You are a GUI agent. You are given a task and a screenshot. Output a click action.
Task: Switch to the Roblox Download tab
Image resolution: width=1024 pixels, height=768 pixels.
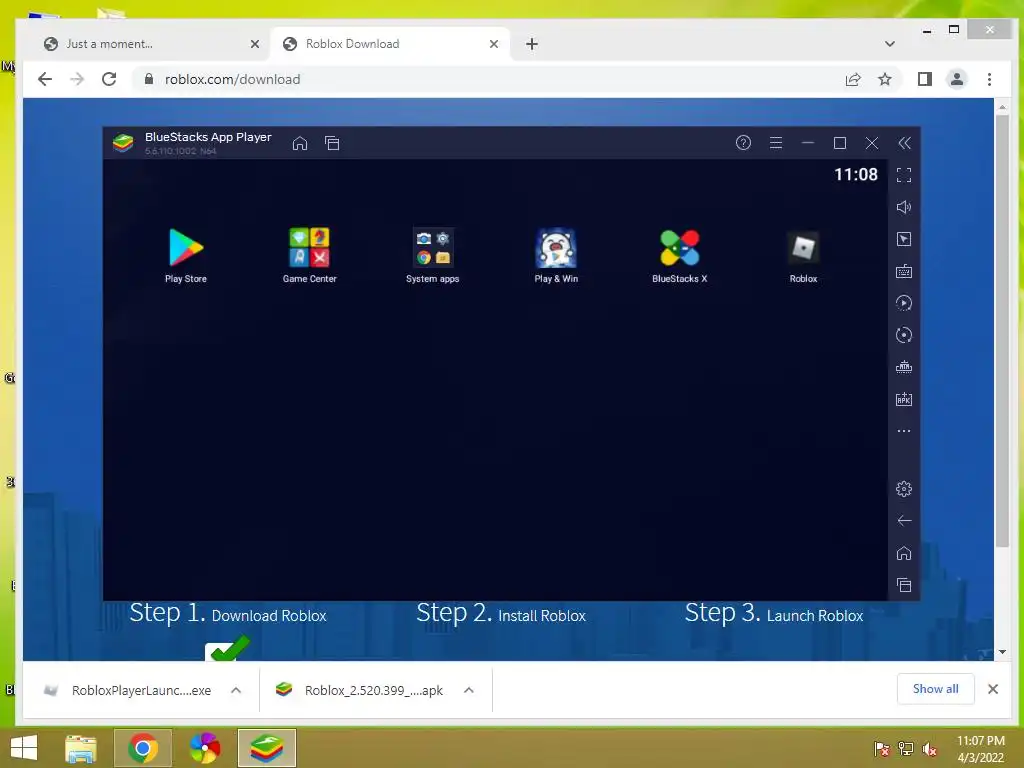point(390,44)
